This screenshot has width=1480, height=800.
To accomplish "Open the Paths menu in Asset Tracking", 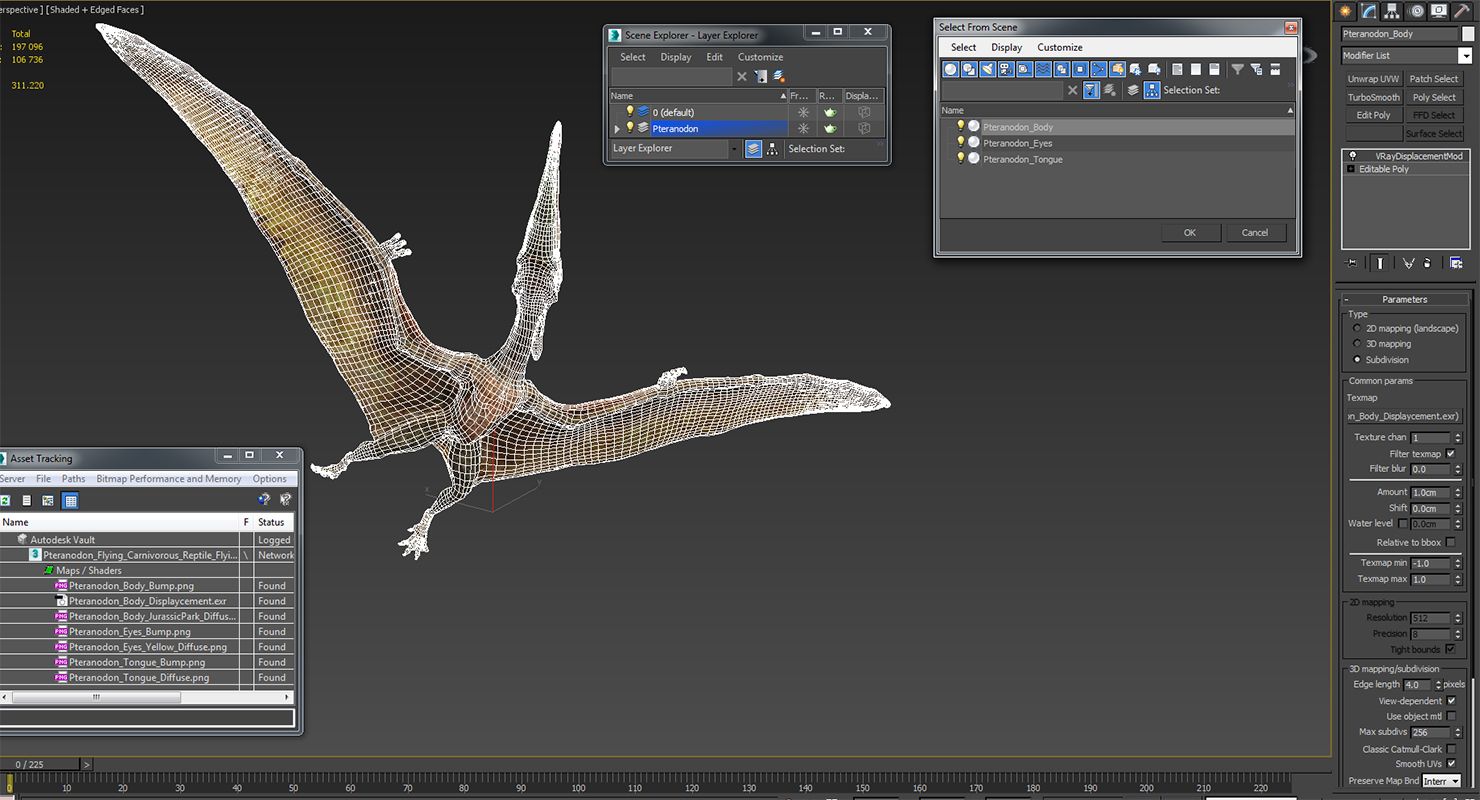I will point(73,479).
